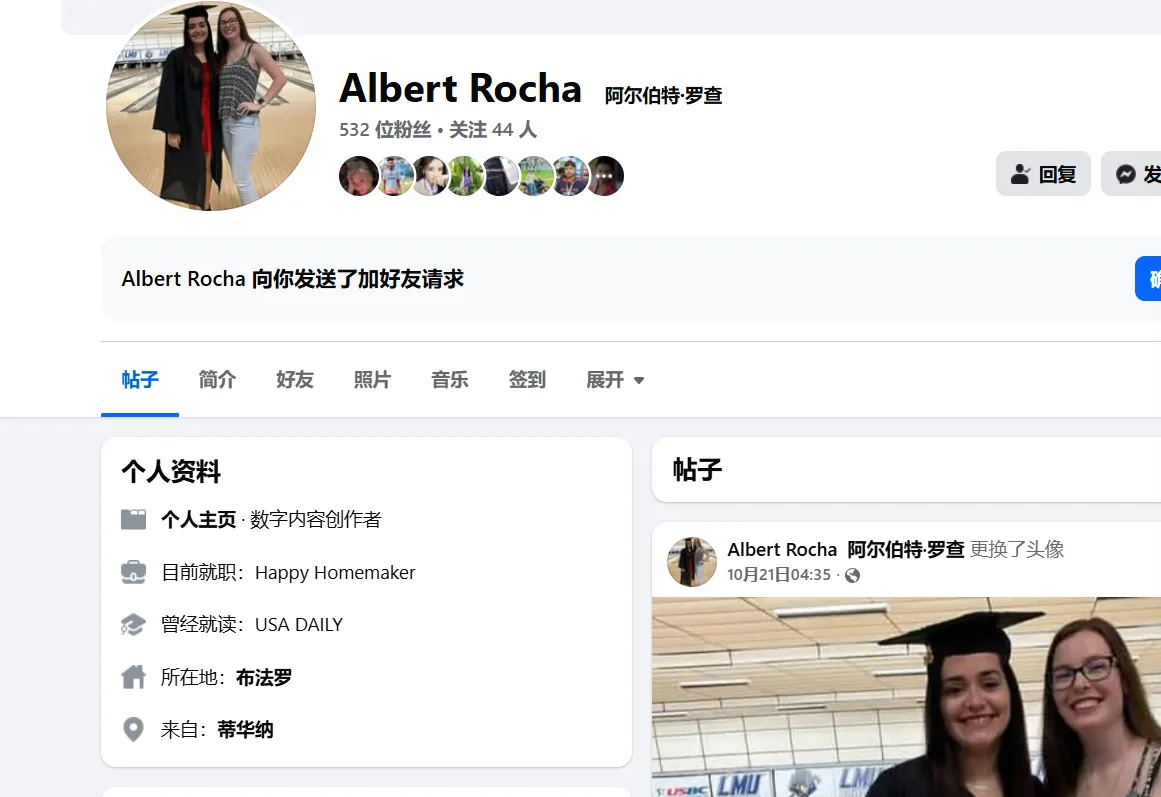Click the 个人资料 heading
Image resolution: width=1161 pixels, height=797 pixels.
pyautogui.click(x=171, y=471)
